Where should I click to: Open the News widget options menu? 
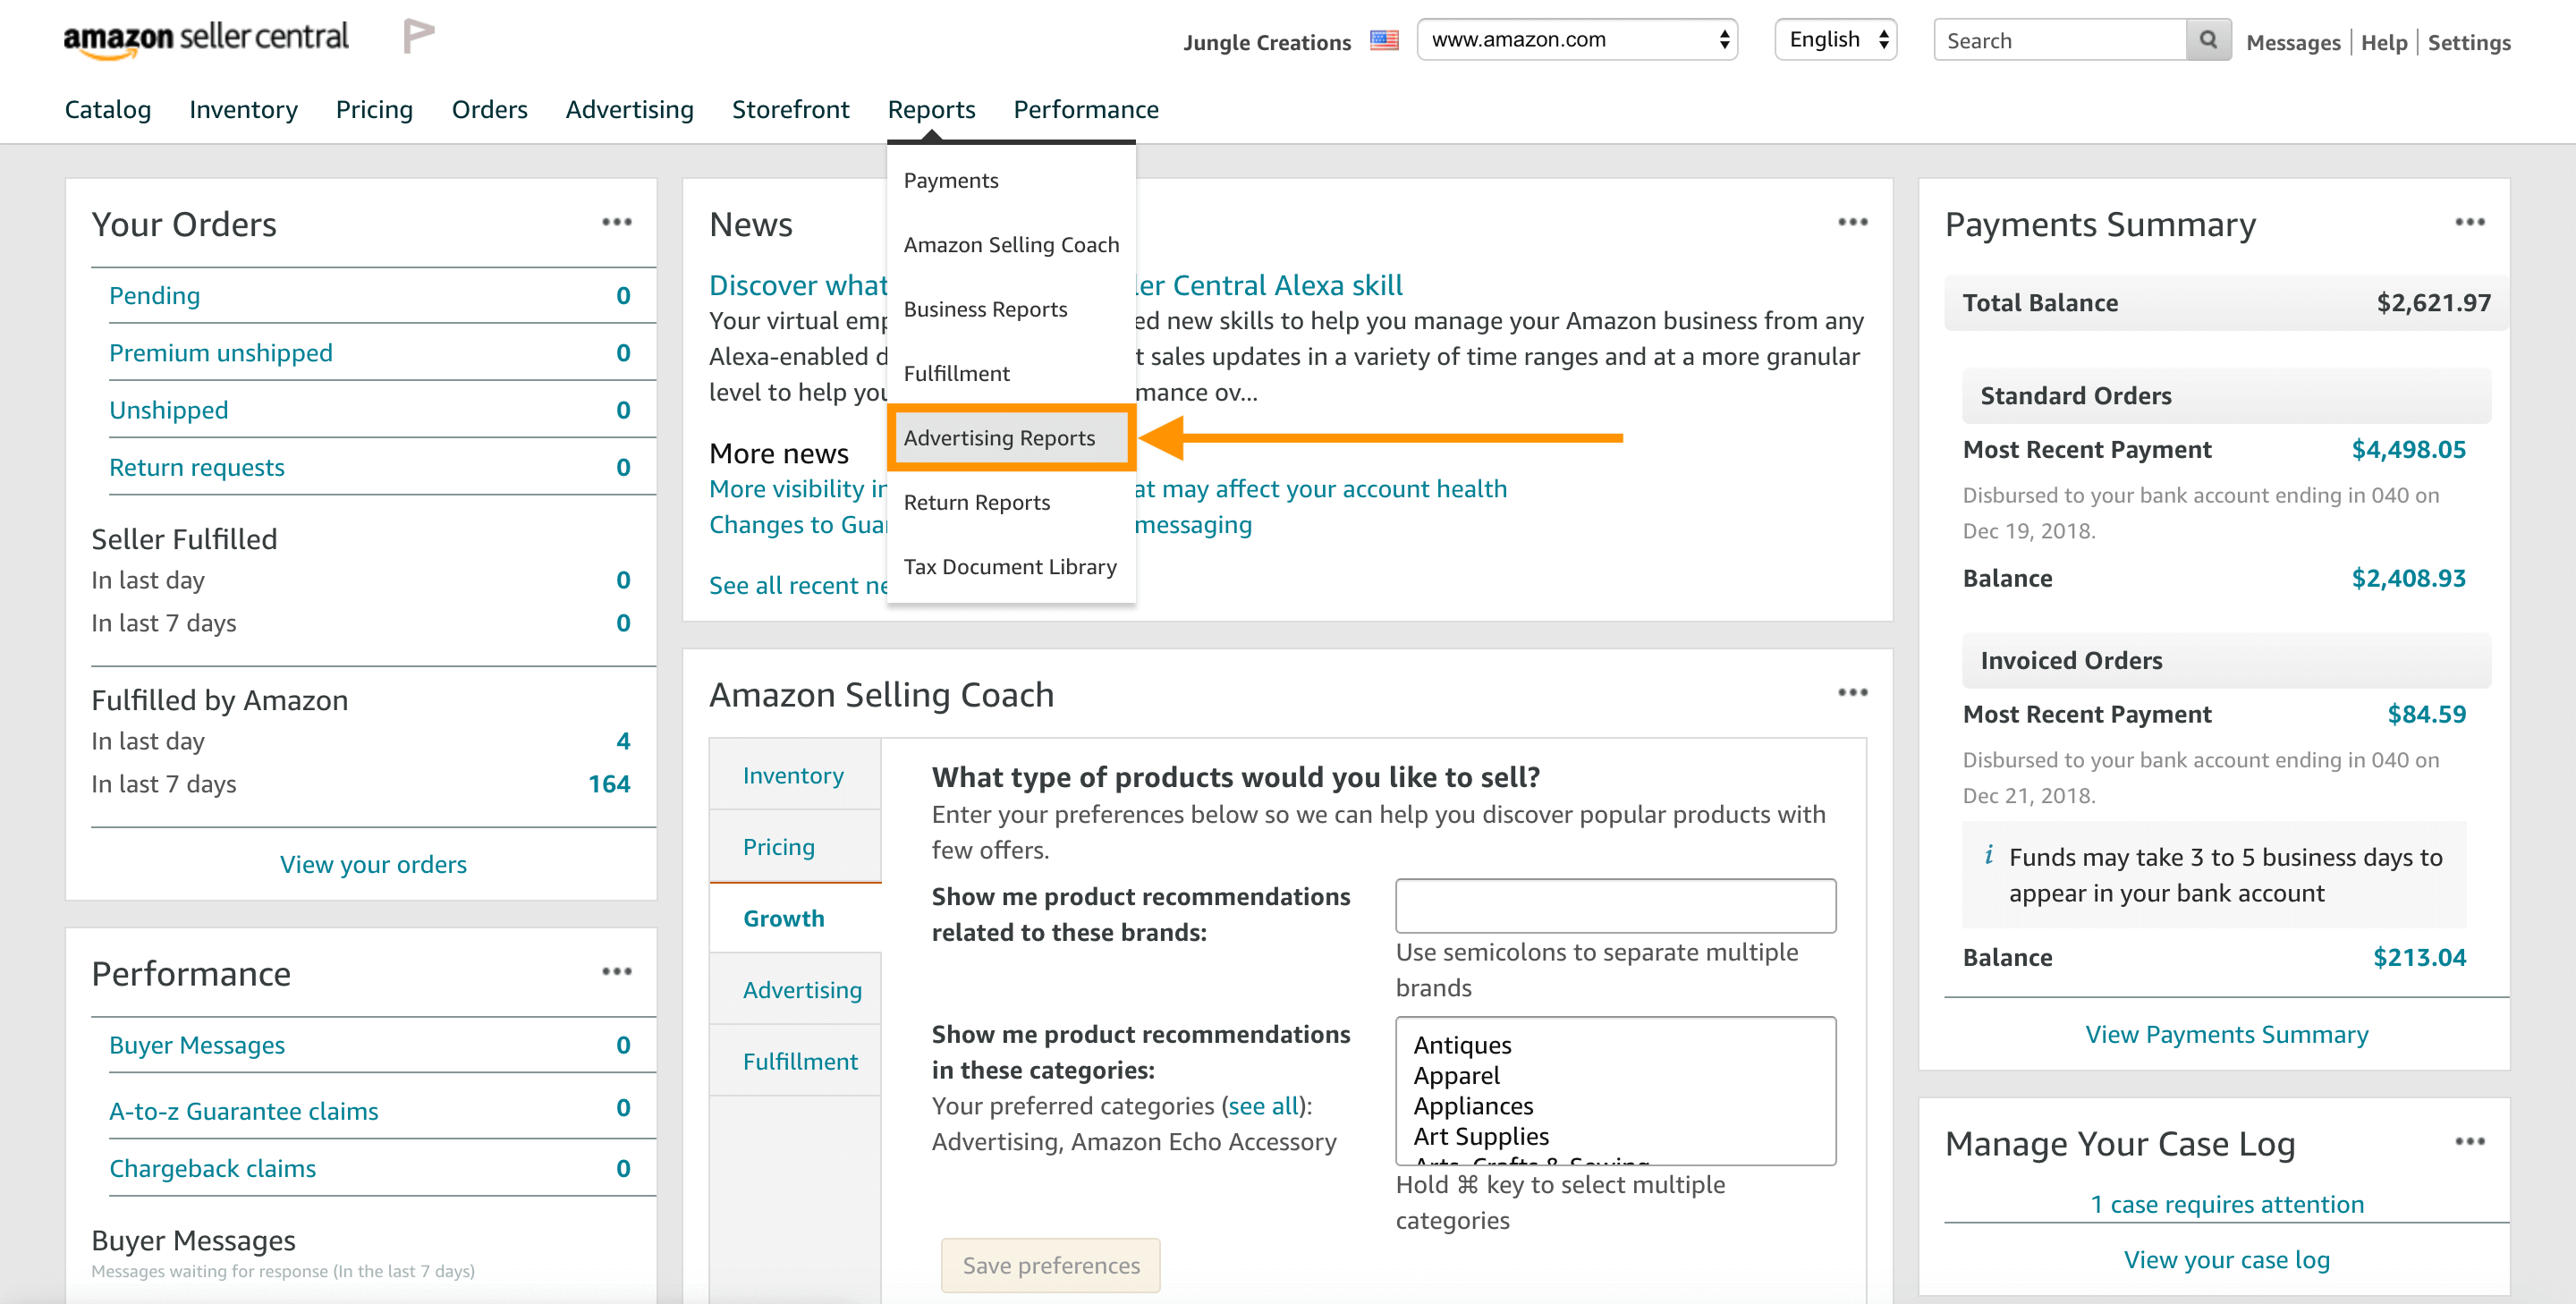[x=1852, y=222]
